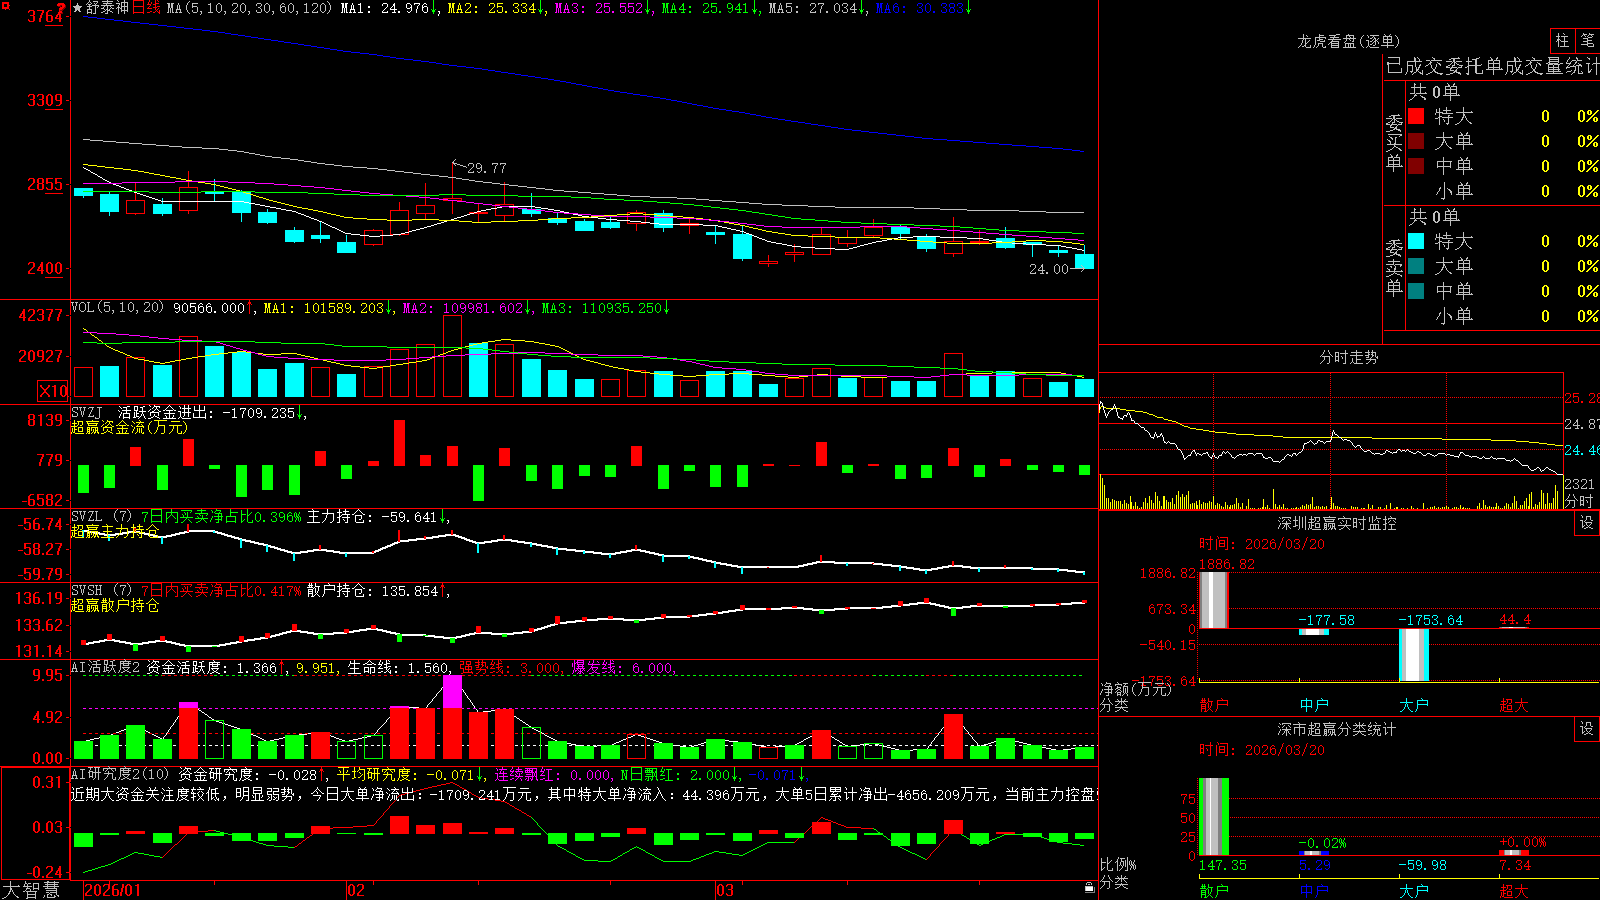Screen dimensions: 1600x900
Task: Click the VOL(5,10,20) indicator label
Action: pos(118,308)
